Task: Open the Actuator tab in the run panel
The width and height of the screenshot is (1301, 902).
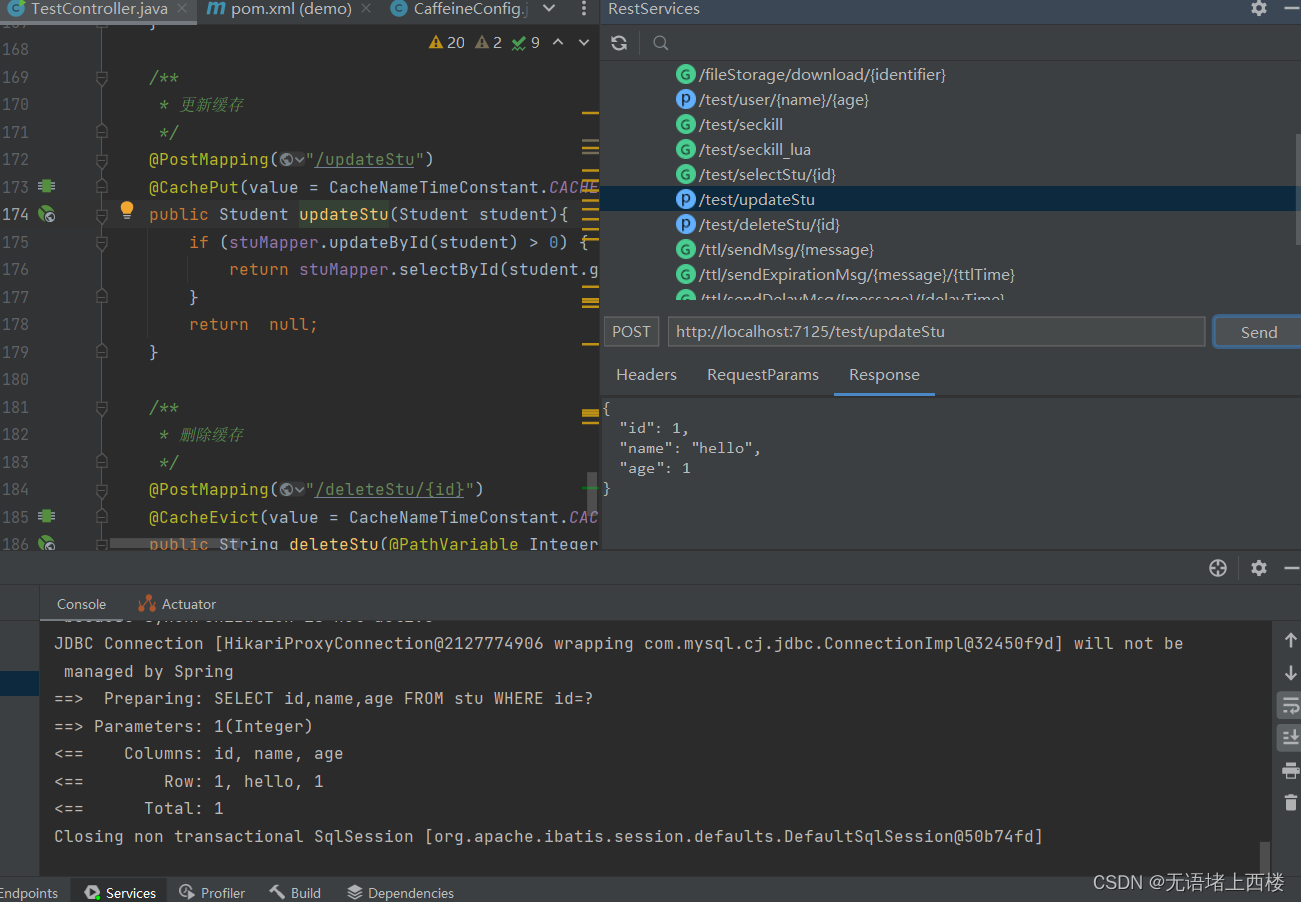Action: click(x=186, y=603)
